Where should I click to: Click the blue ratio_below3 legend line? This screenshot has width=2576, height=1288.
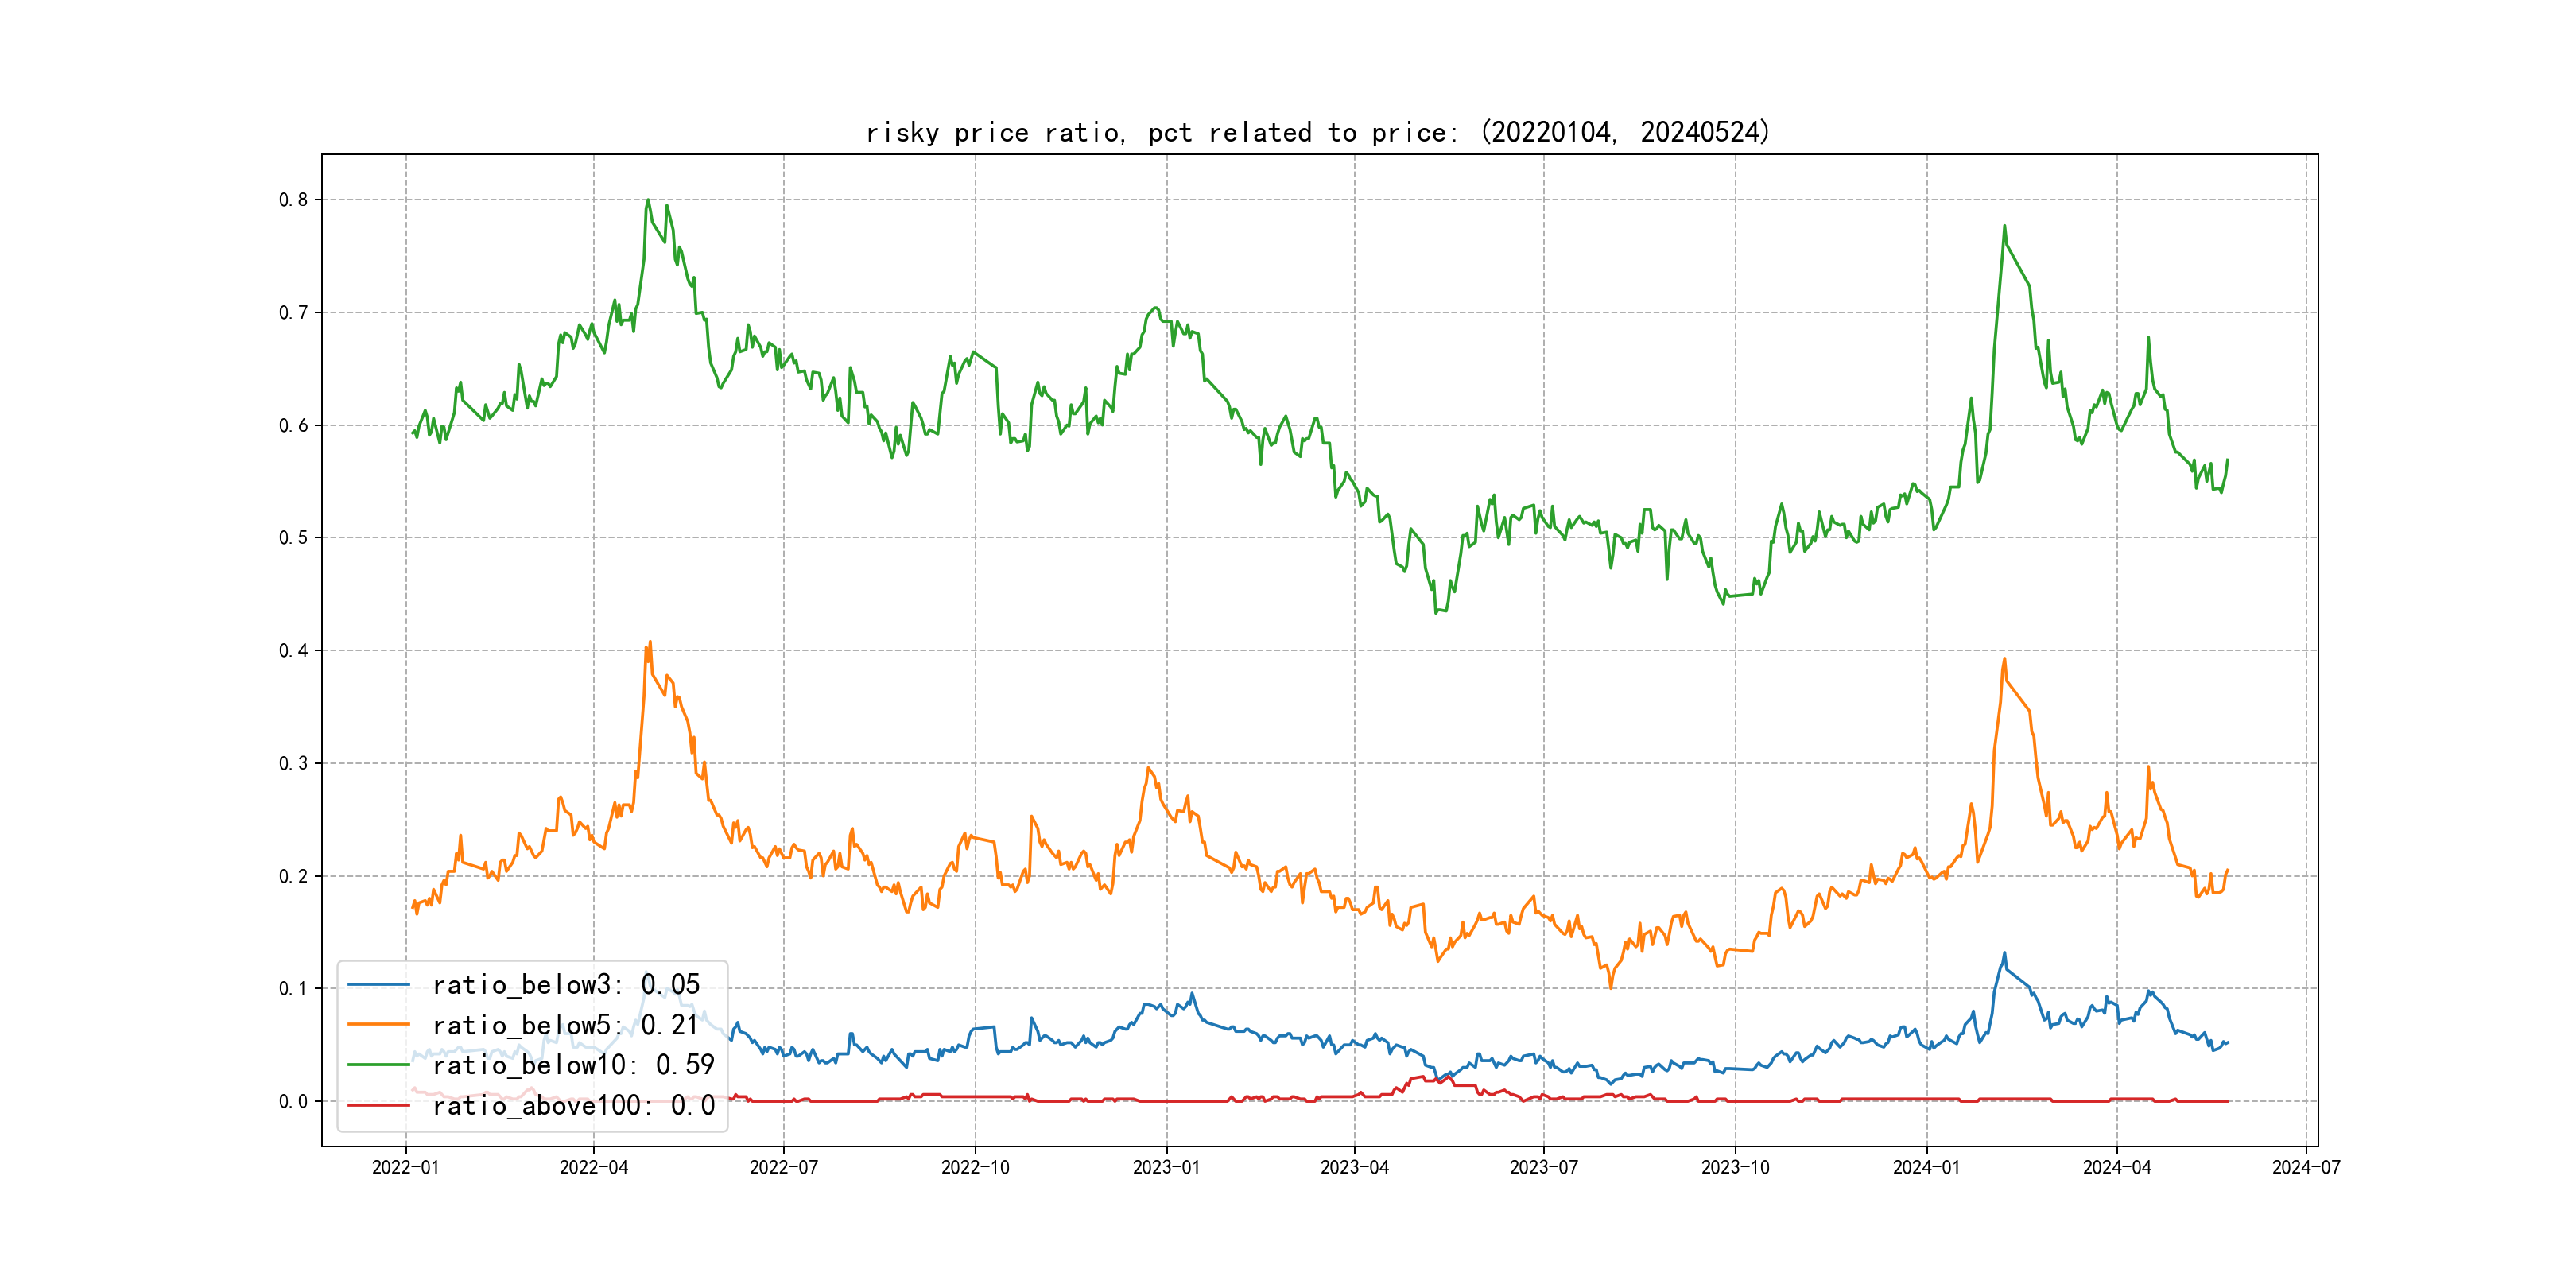coord(378,985)
